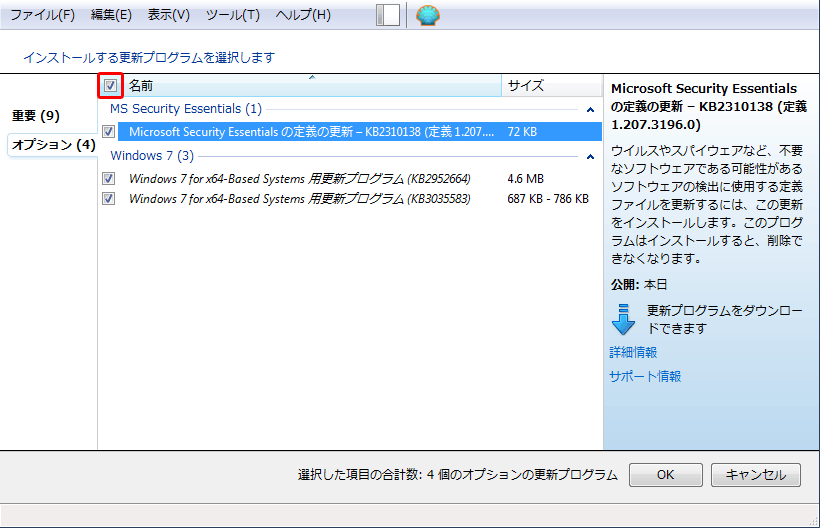Open the ファイル(F) menu
Viewport: 820px width, 528px height.
point(43,15)
